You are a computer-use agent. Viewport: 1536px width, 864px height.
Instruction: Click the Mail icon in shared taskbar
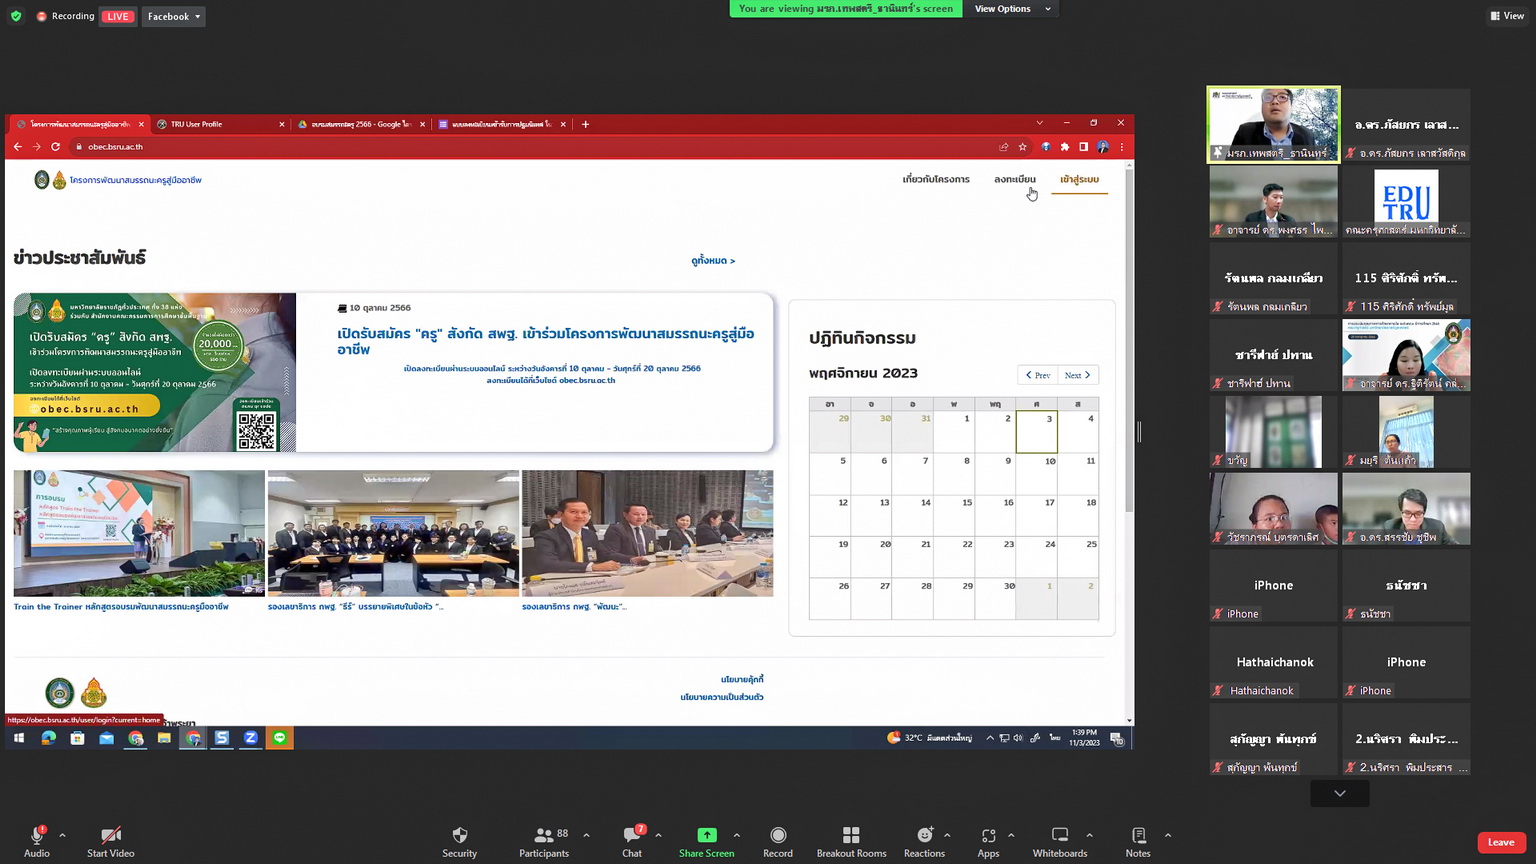pyautogui.click(x=106, y=738)
